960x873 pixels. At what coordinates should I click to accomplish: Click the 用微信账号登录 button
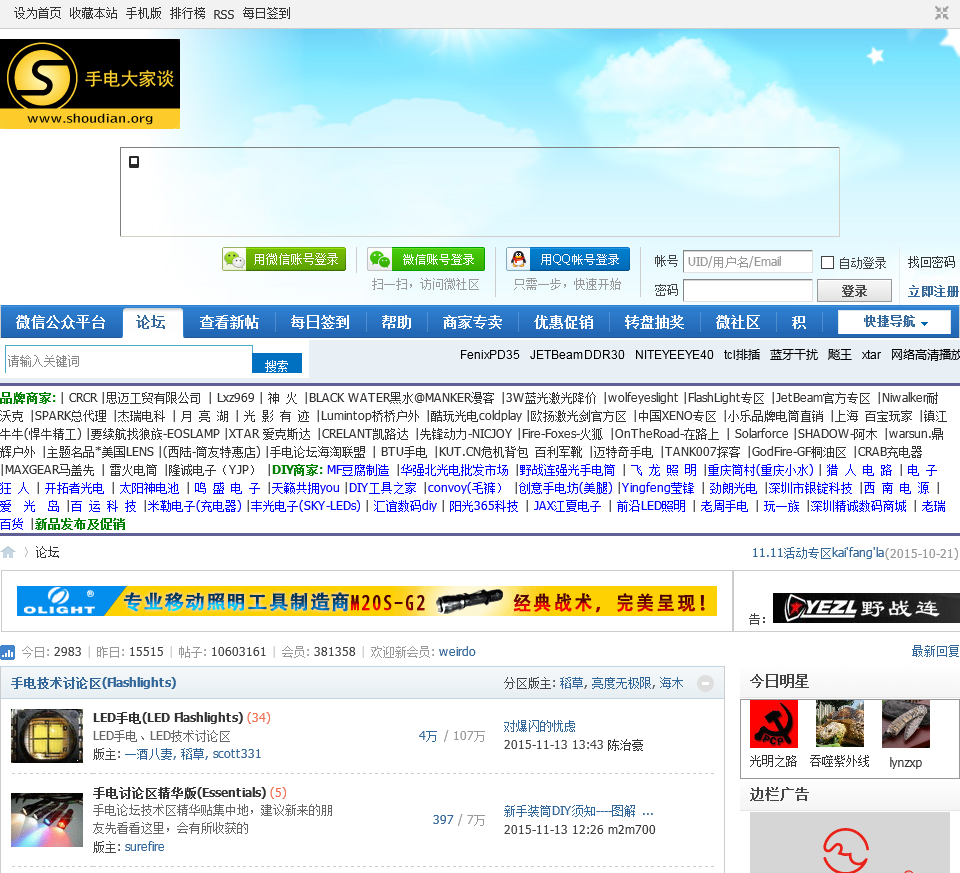(x=284, y=259)
